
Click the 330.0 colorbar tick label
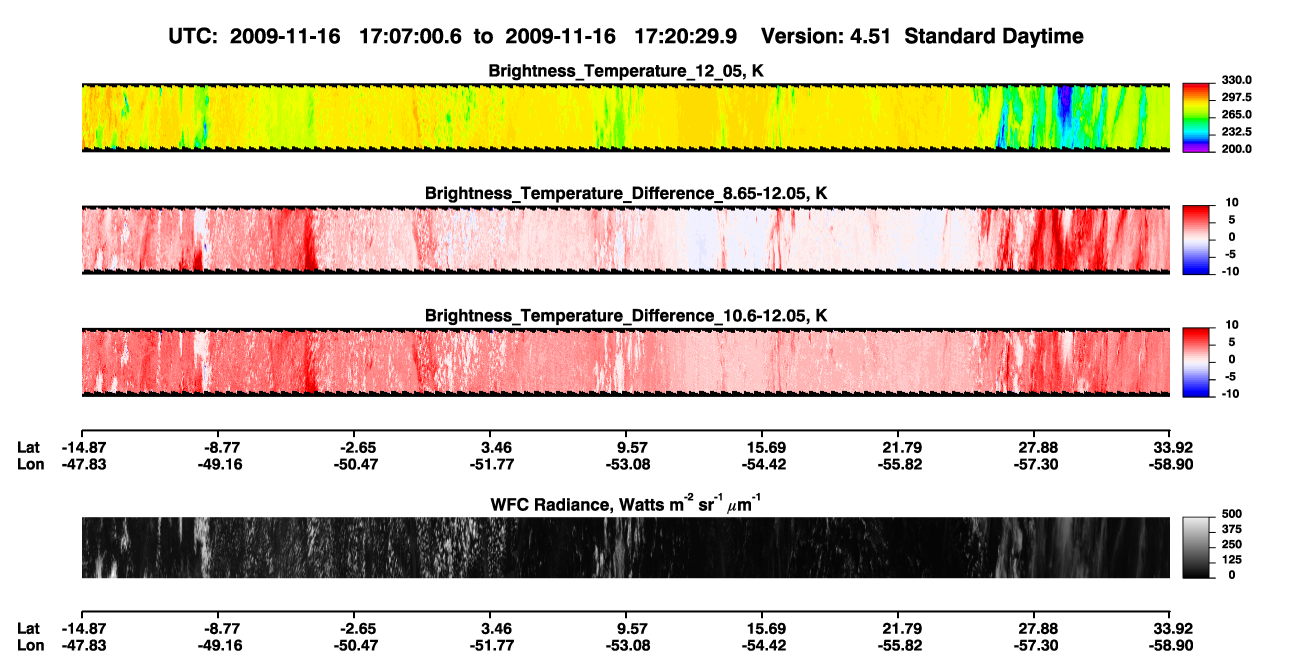[1236, 81]
